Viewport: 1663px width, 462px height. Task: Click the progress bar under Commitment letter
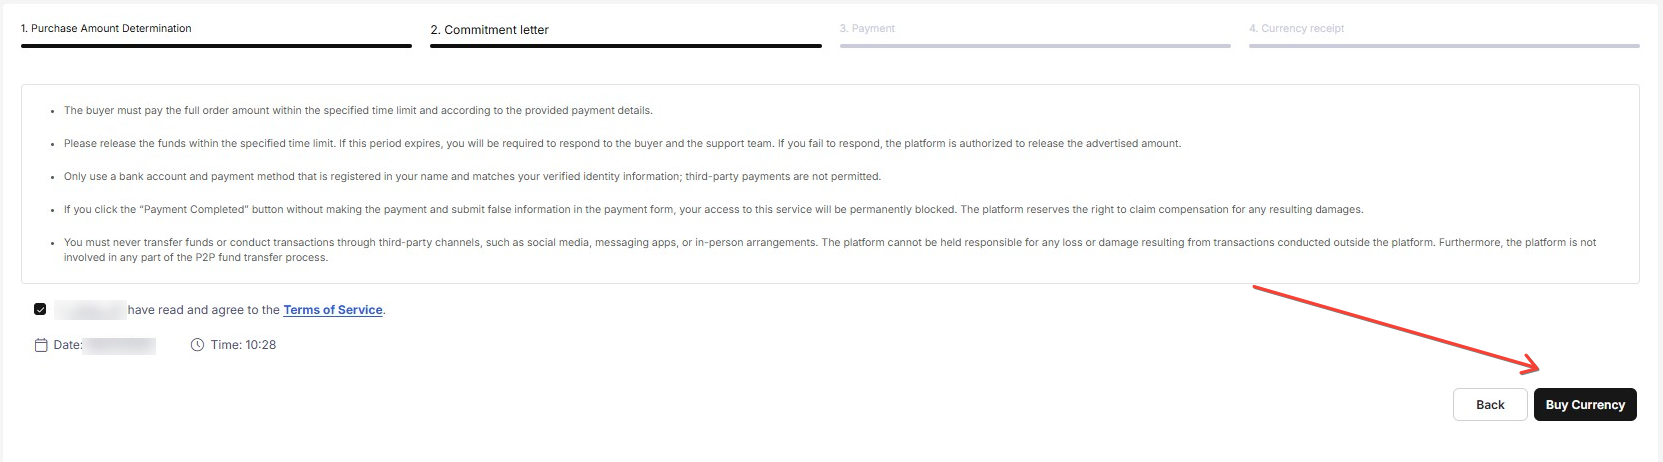click(626, 46)
